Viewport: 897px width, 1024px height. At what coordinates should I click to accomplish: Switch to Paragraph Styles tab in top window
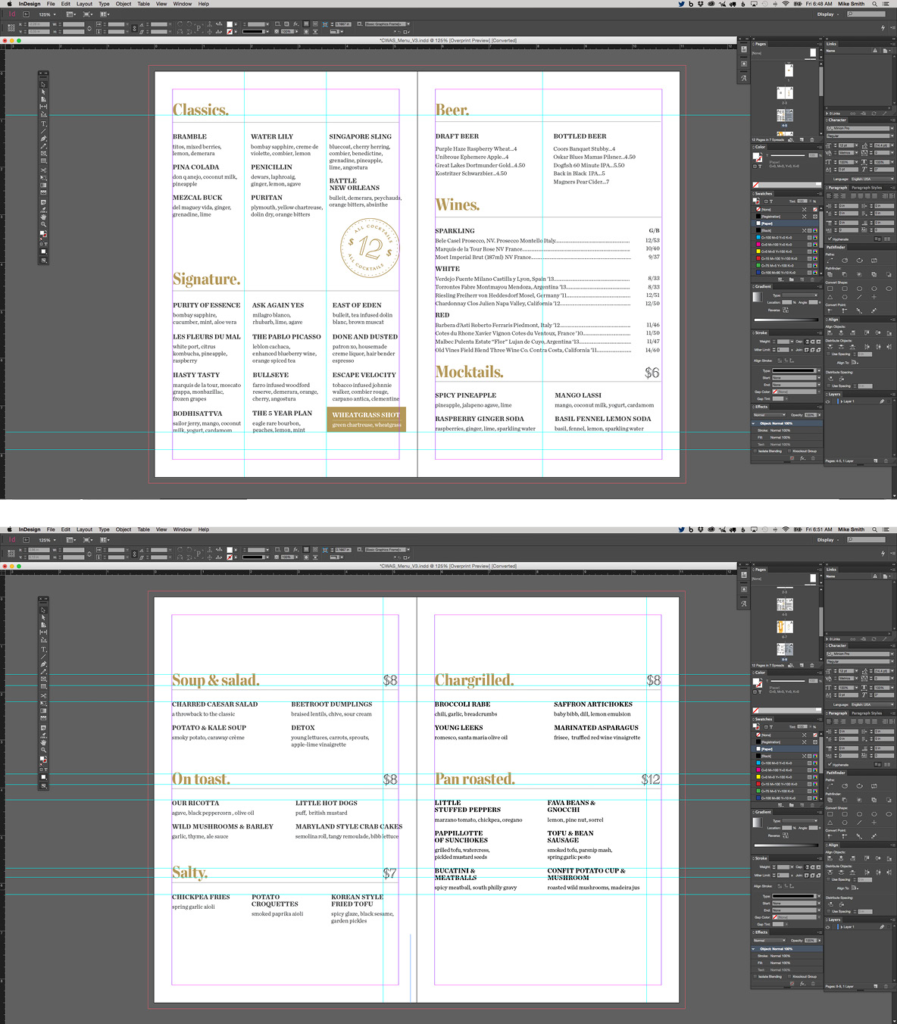point(868,187)
